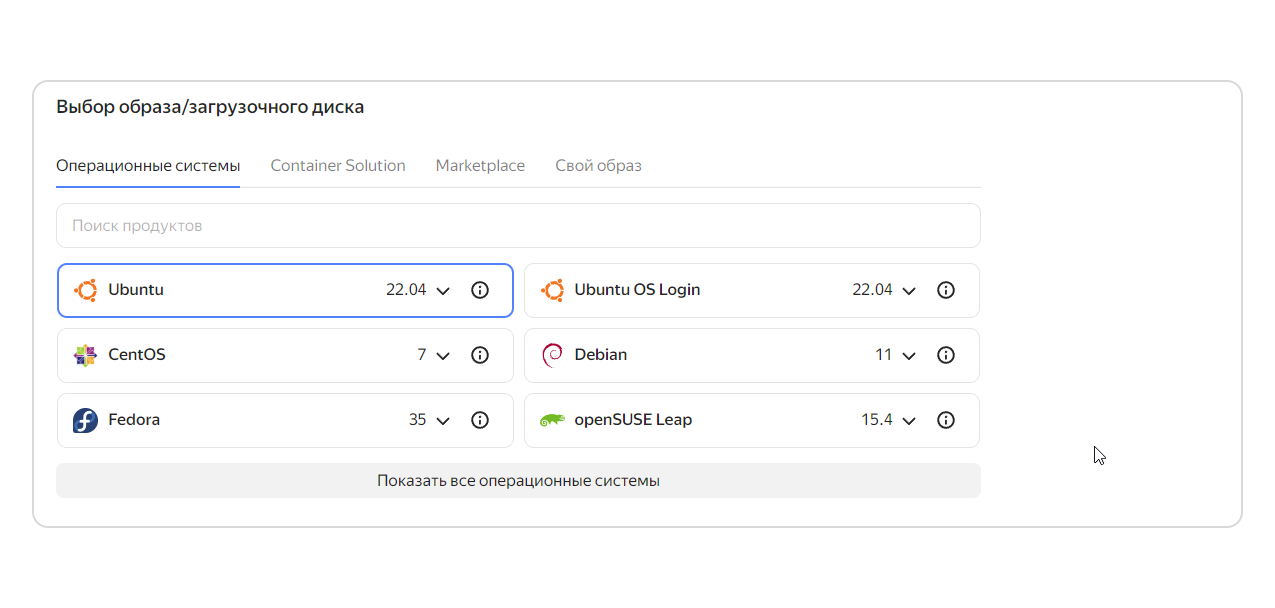Show CentOS image information icon

click(480, 355)
